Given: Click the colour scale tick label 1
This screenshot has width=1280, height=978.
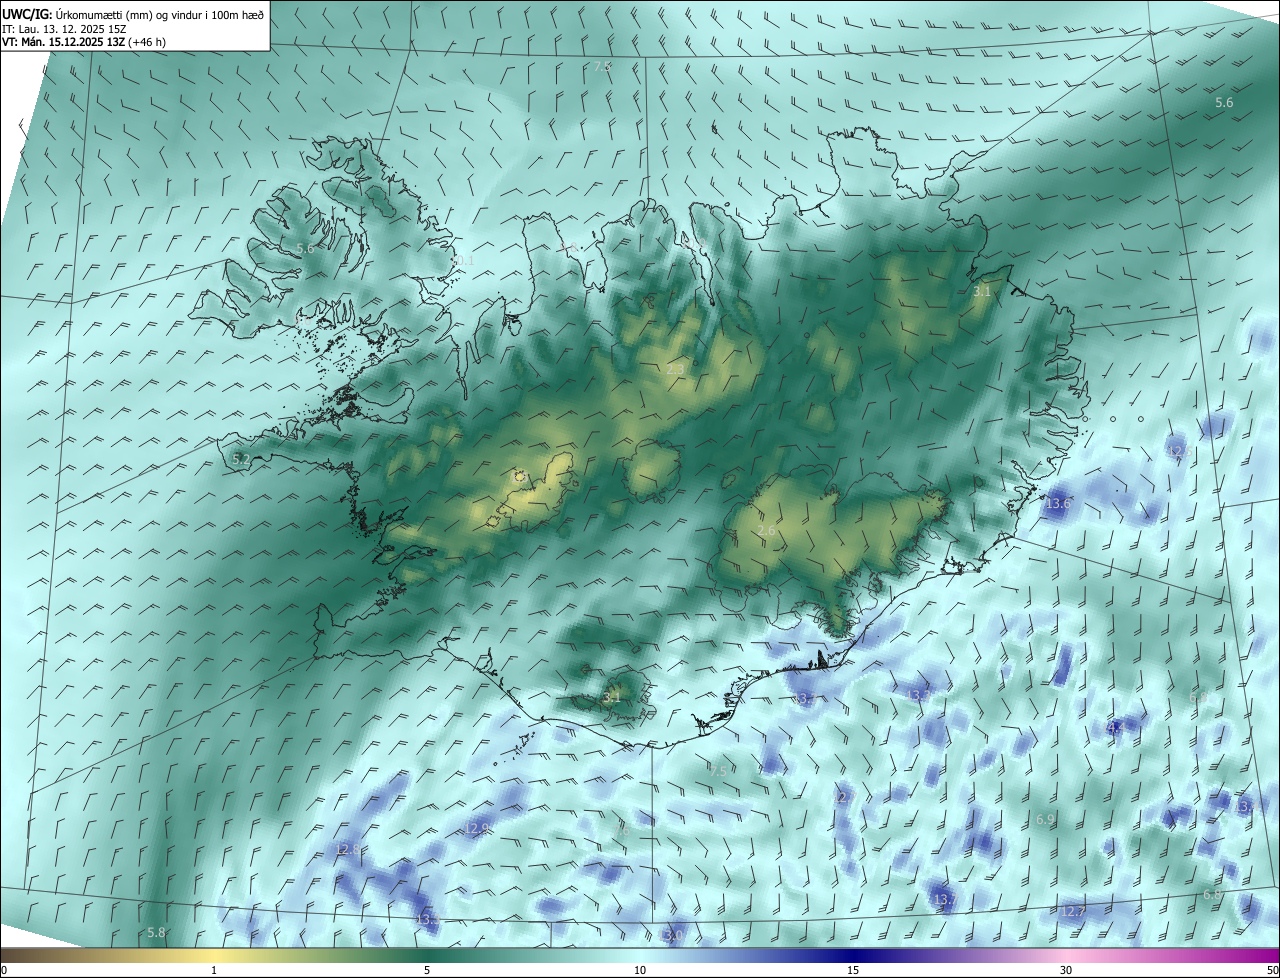Looking at the screenshot, I should coord(214,970).
